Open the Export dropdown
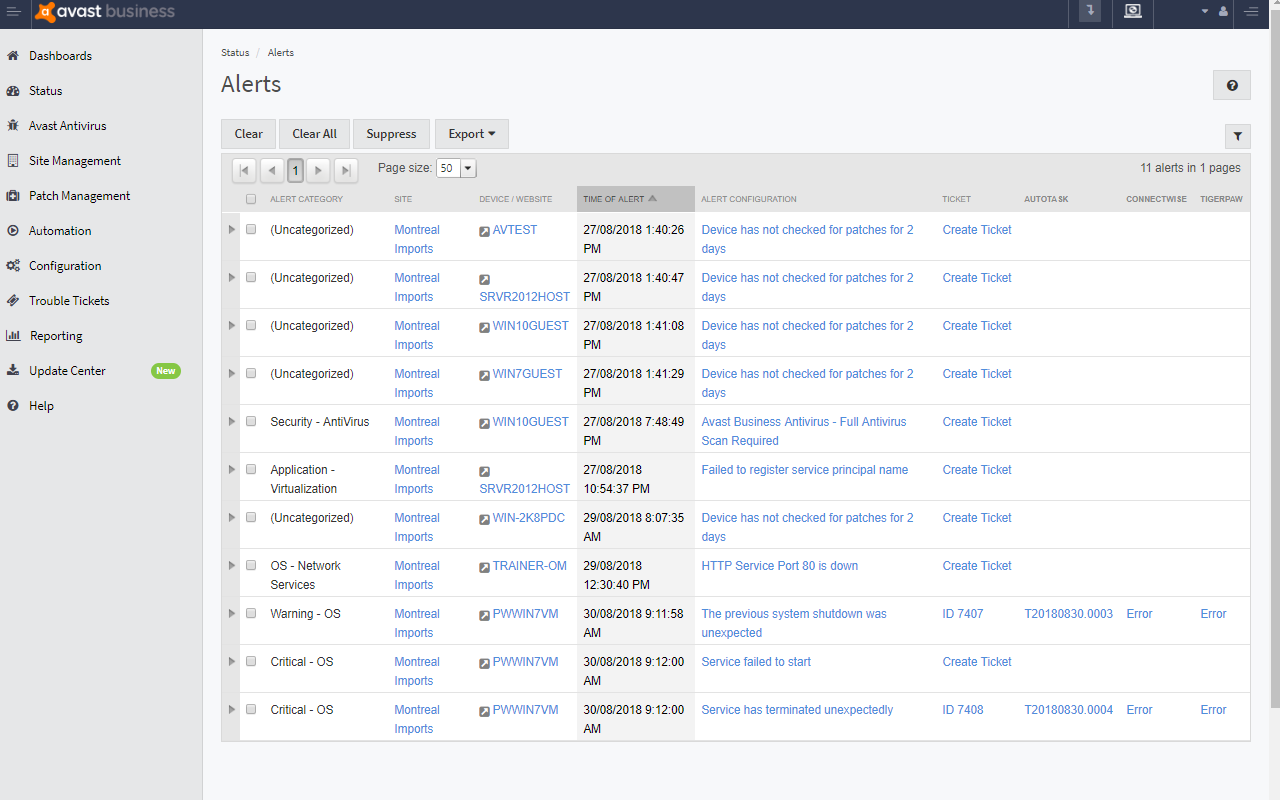The height and width of the screenshot is (800, 1280). pyautogui.click(x=471, y=133)
